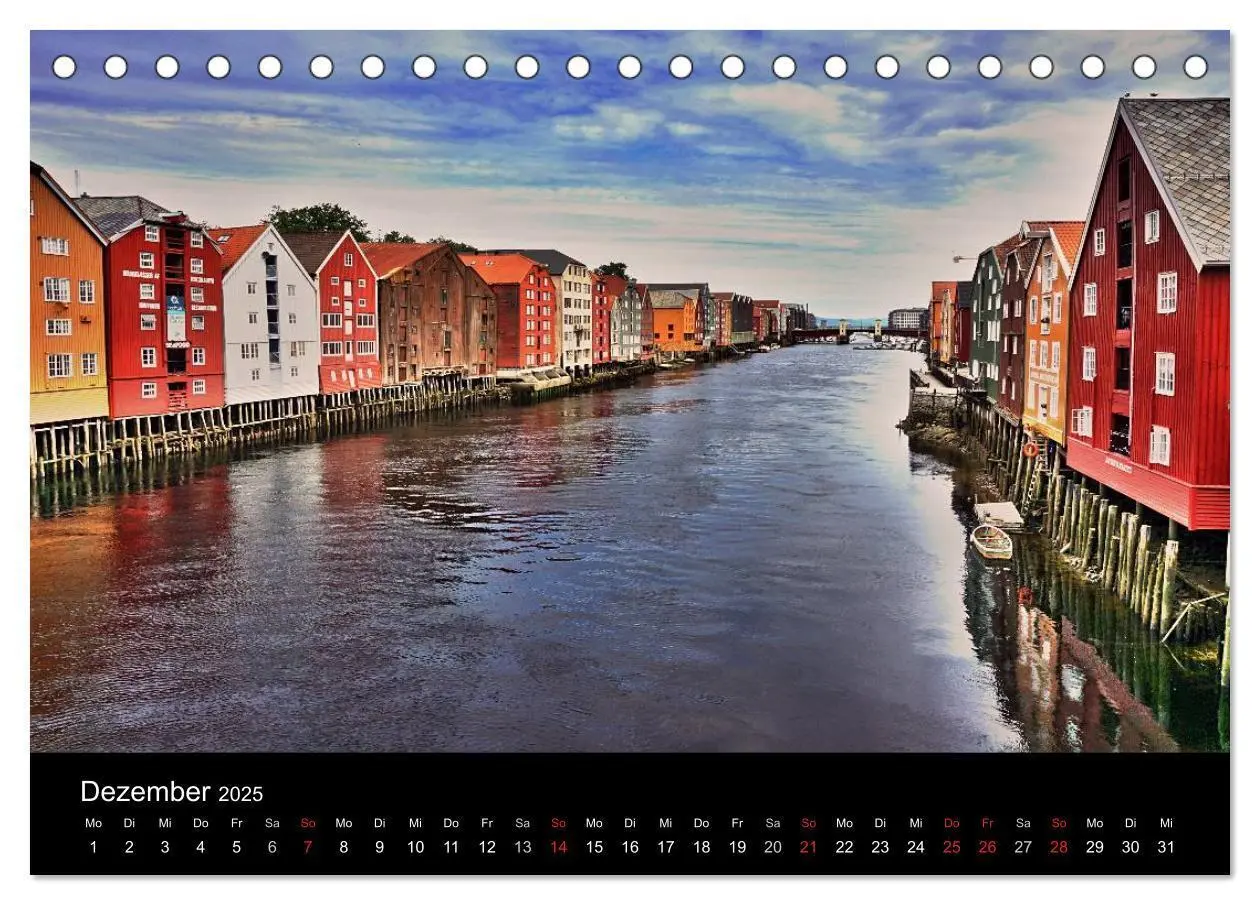Select date 19 in the calendar strip
Screen dimensions: 1260x905
click(737, 847)
